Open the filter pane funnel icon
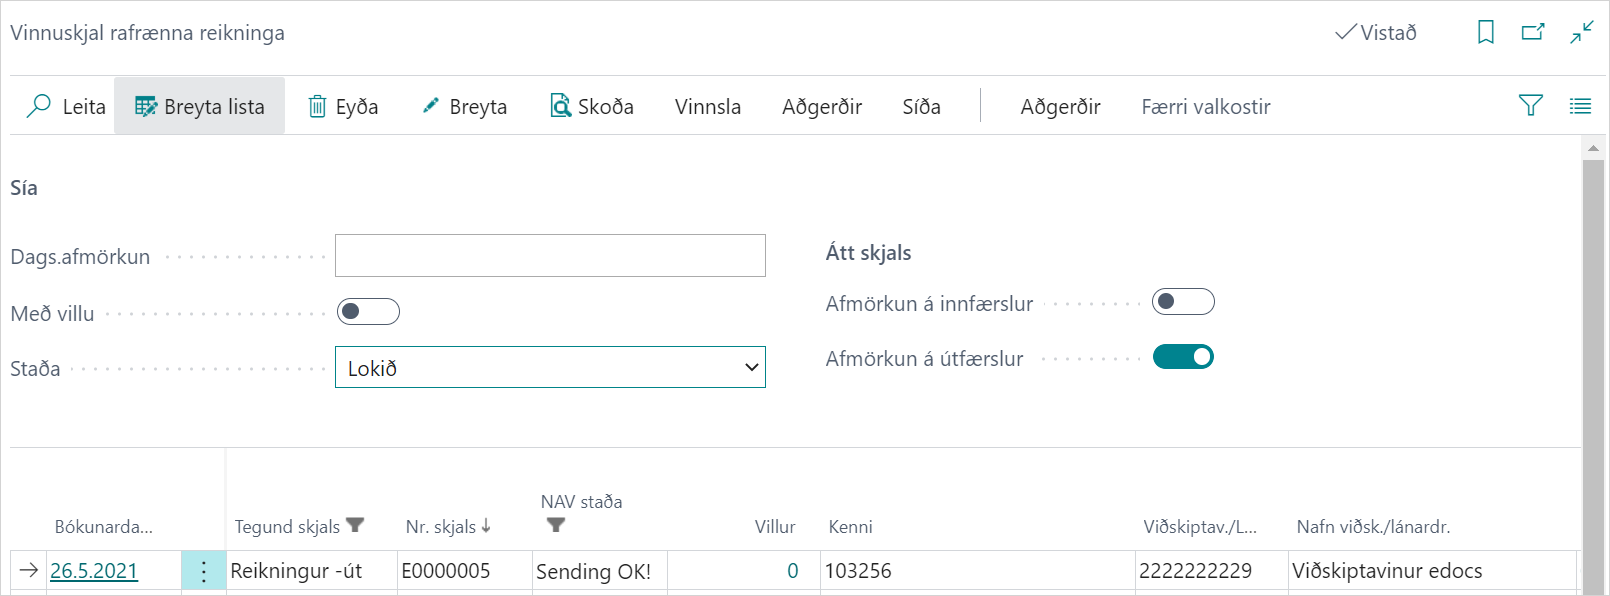 tap(1530, 105)
